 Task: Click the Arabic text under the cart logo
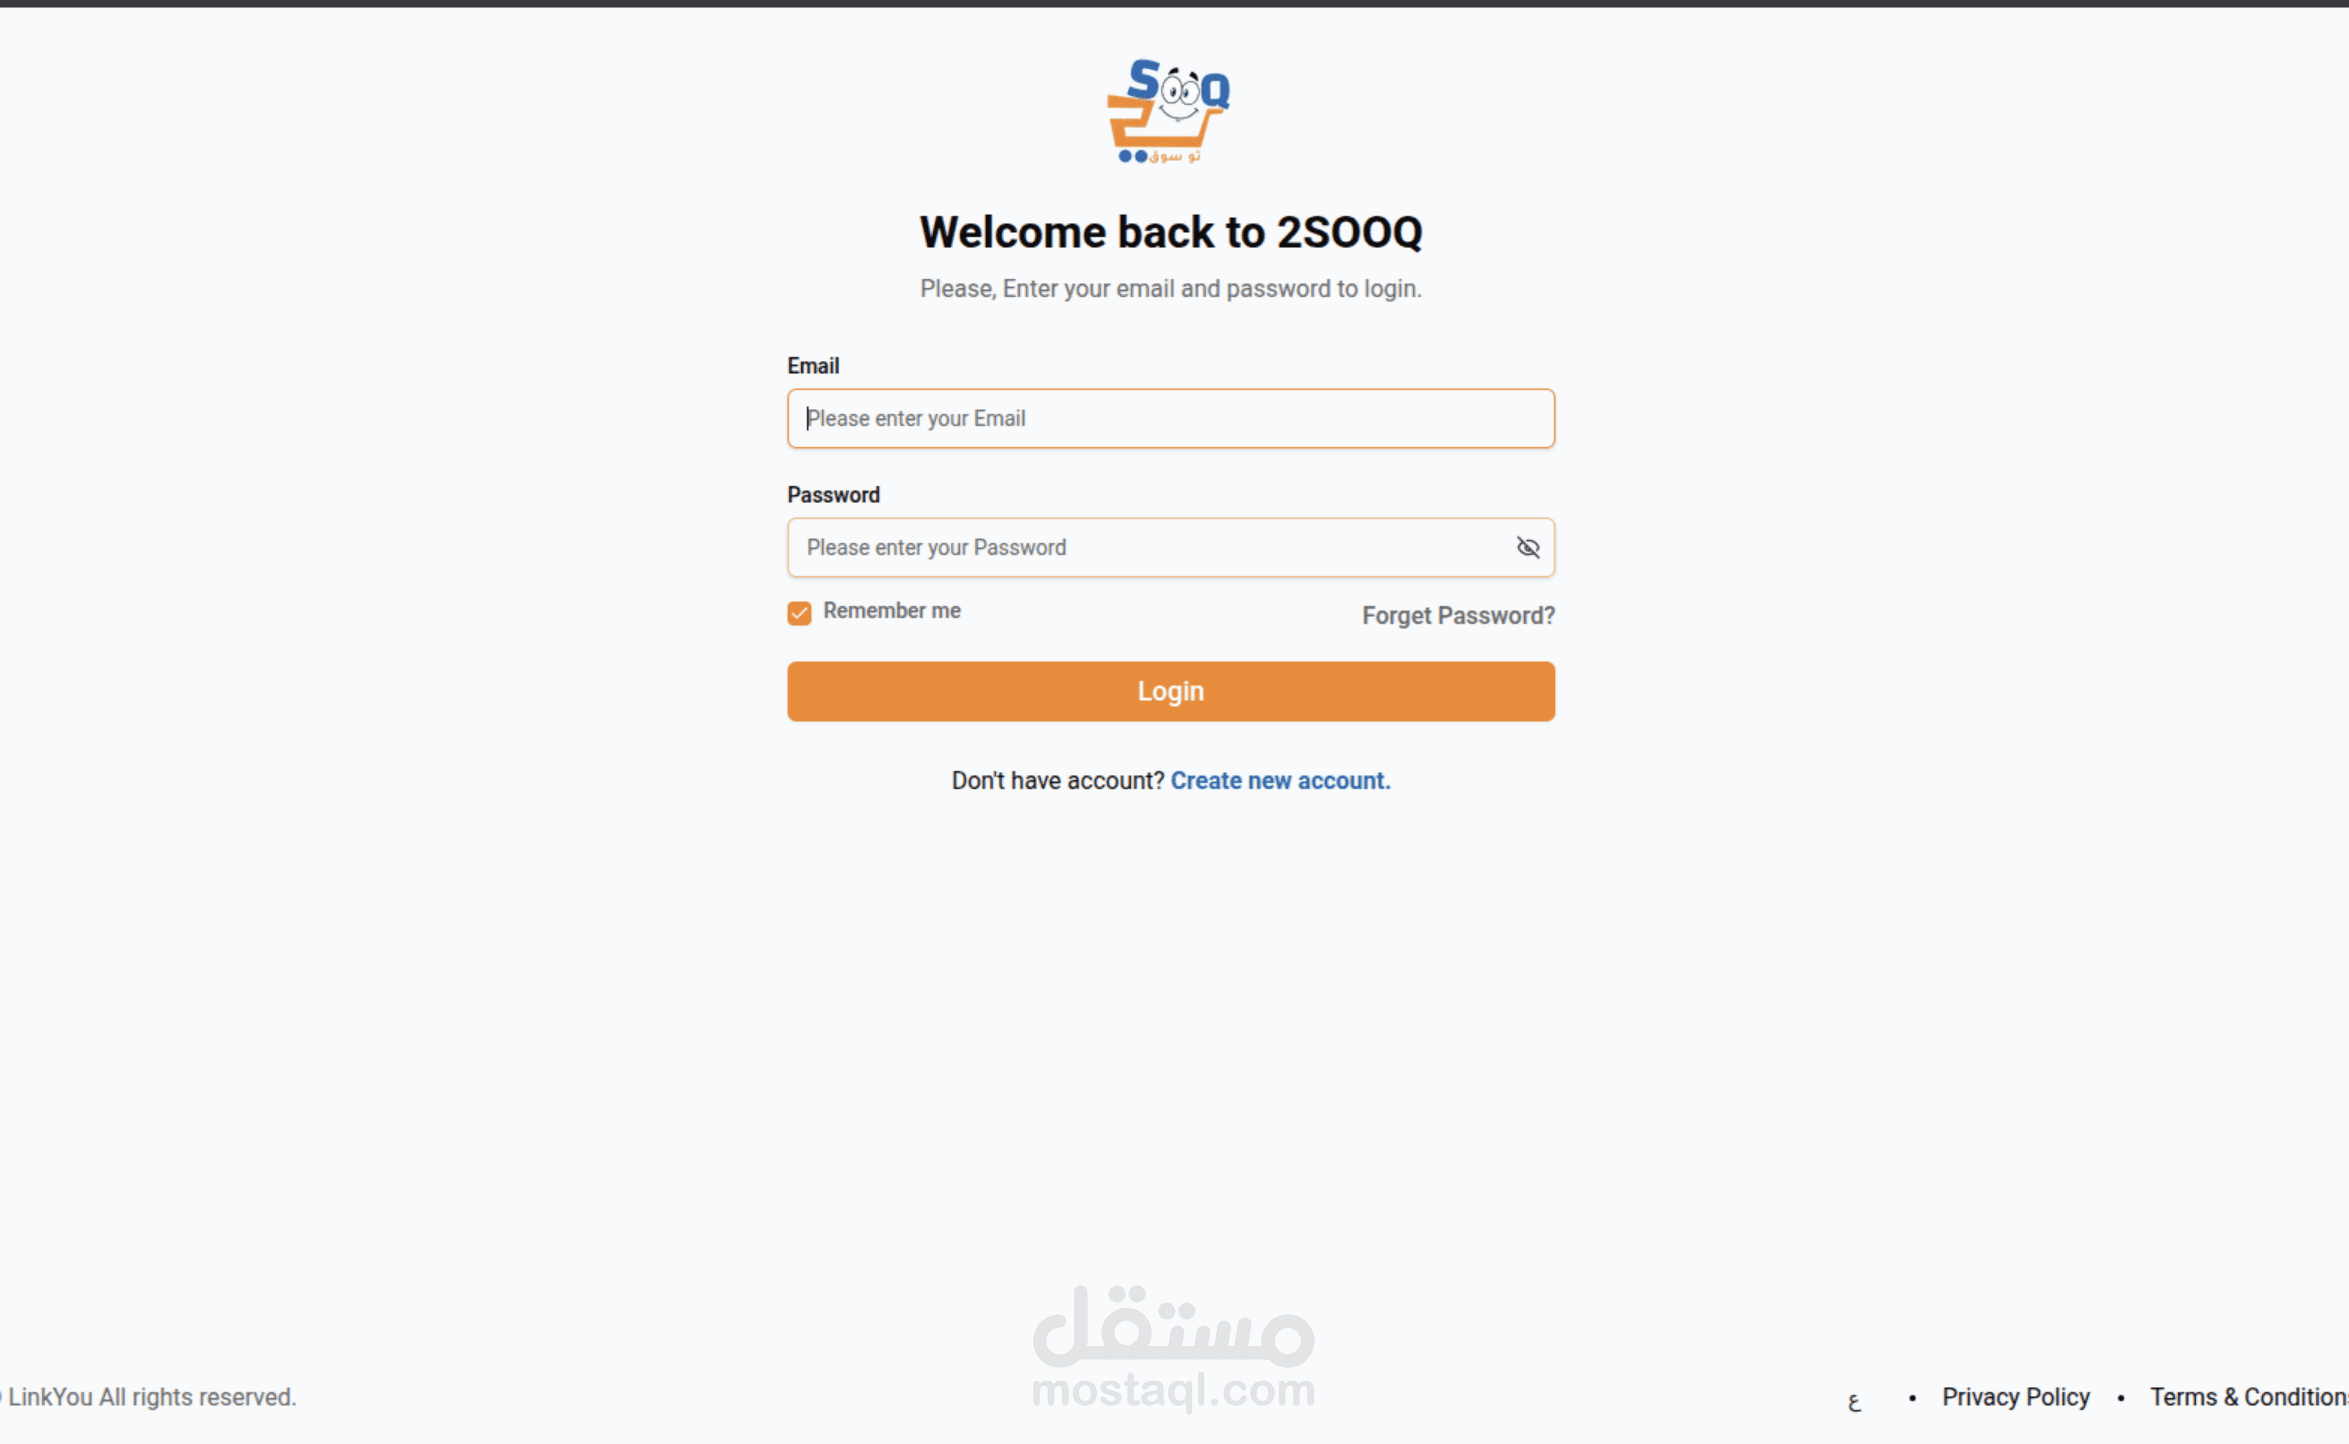(x=1174, y=156)
